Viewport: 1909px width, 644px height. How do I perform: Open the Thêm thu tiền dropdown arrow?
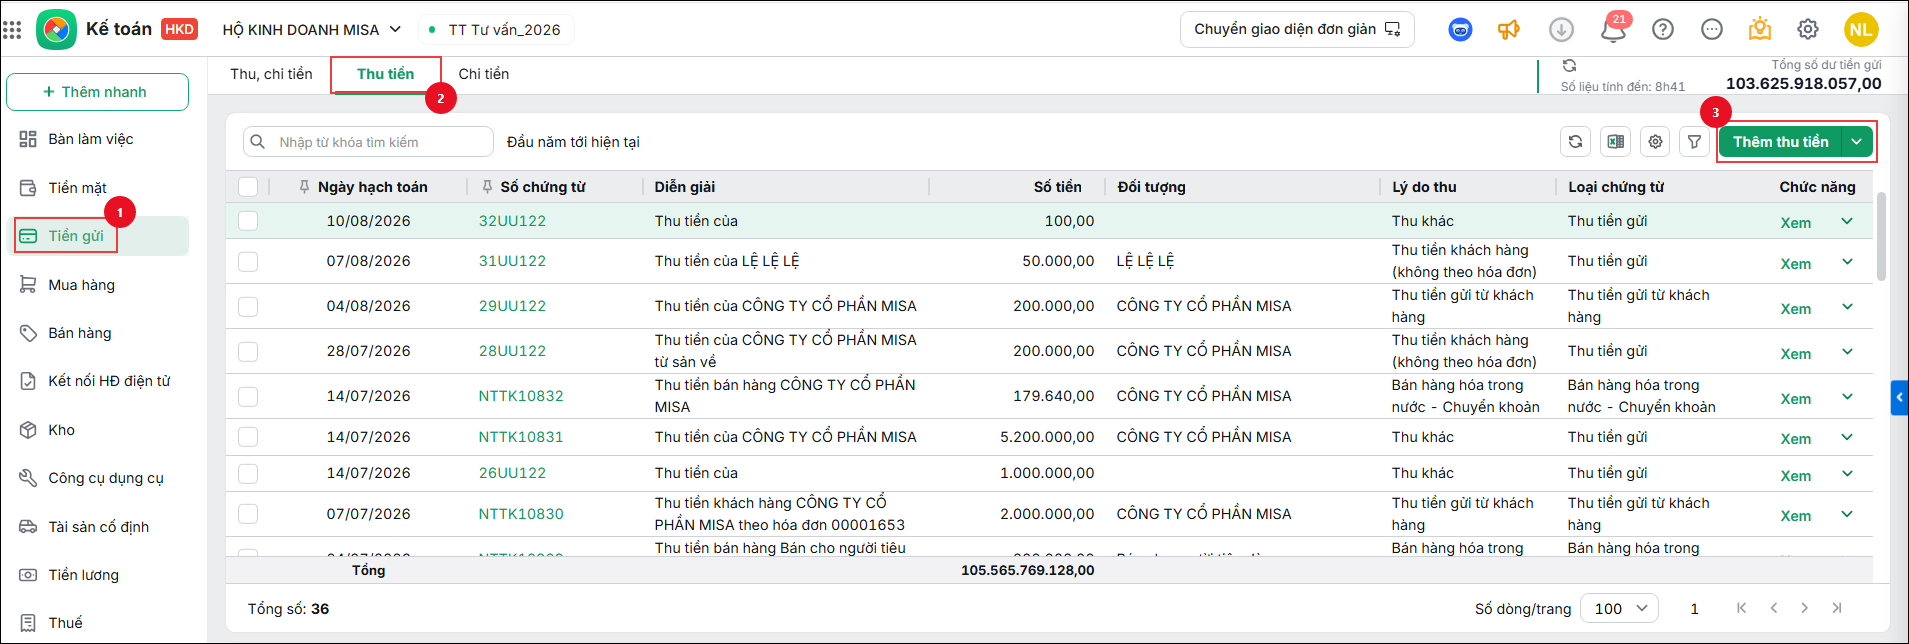pyautogui.click(x=1857, y=142)
